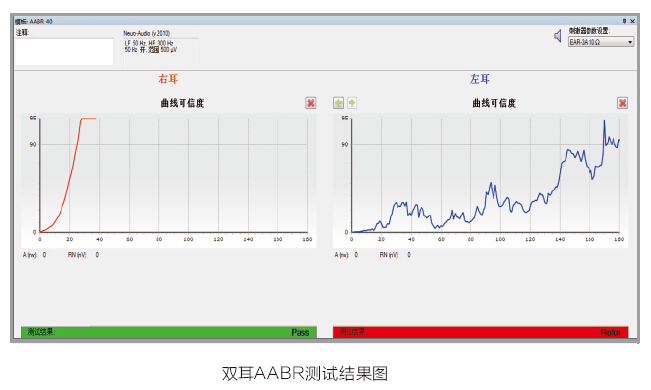Screen dimensions: 651x390
Task: Click the dropdown arrow of the EAR-3A selector
Action: pos(630,42)
